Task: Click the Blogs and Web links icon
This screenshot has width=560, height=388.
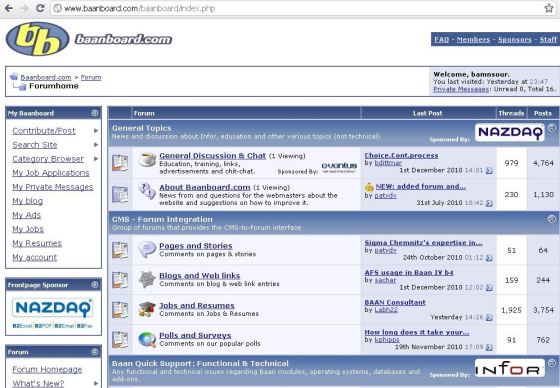Action: tap(147, 279)
